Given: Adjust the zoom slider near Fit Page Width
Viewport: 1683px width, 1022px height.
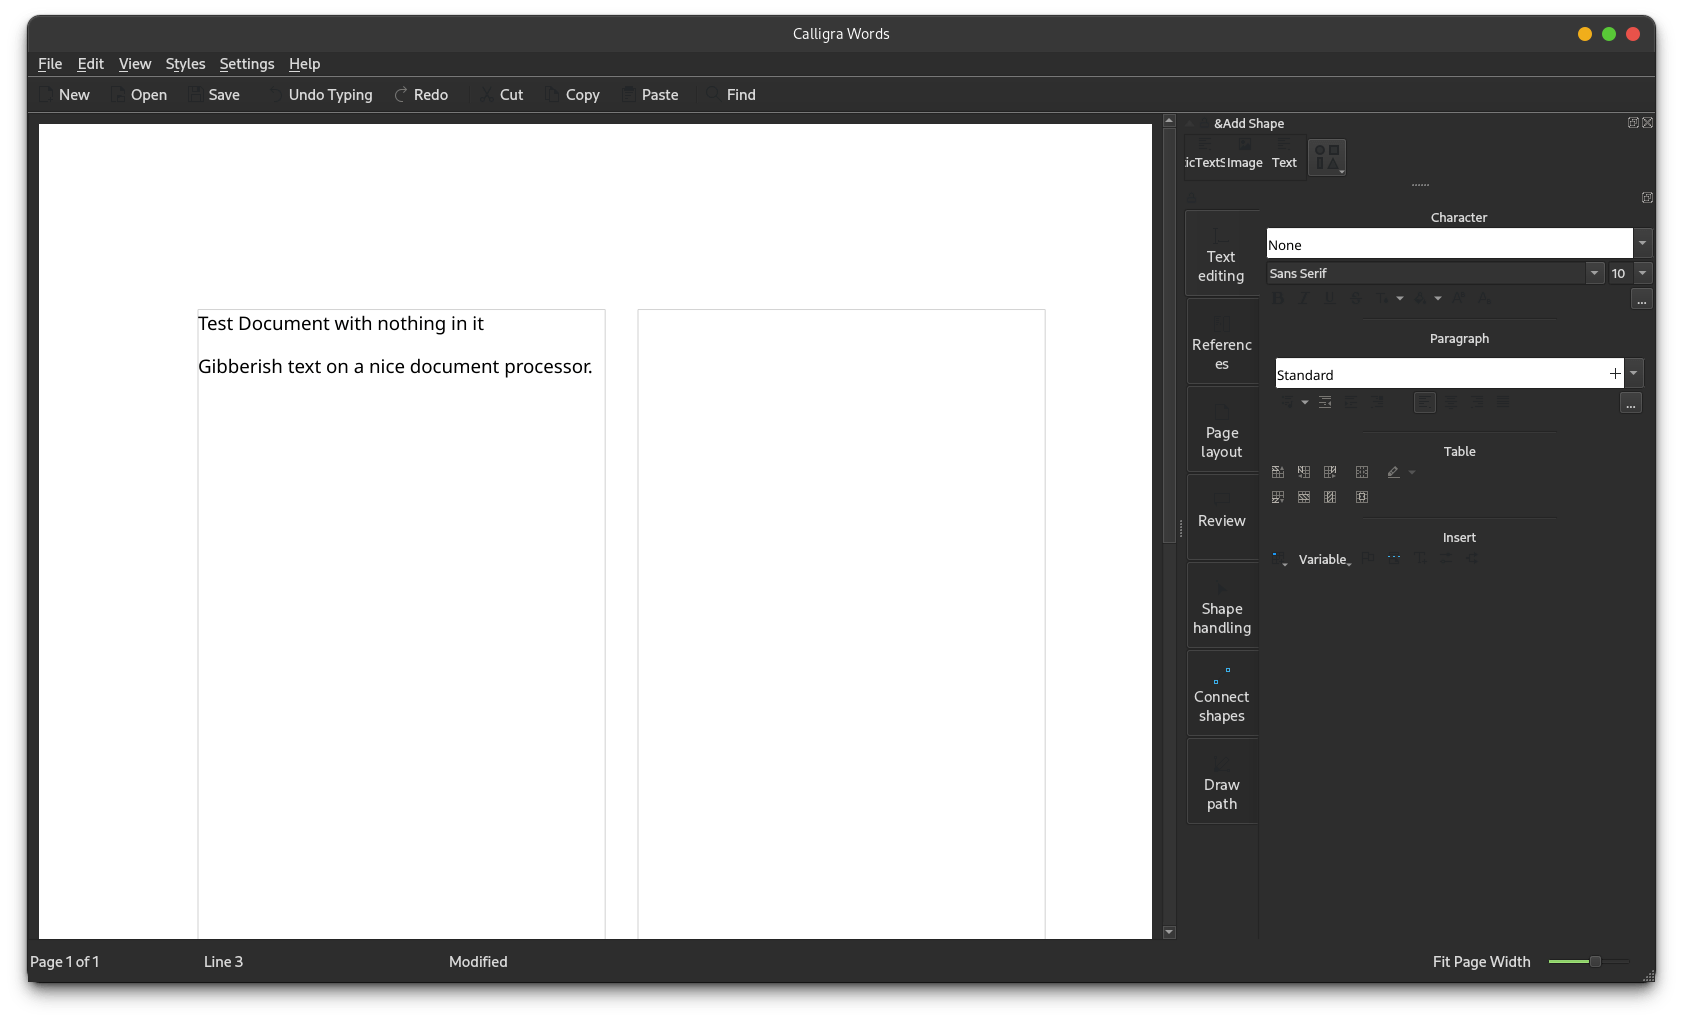Looking at the screenshot, I should click(x=1593, y=961).
